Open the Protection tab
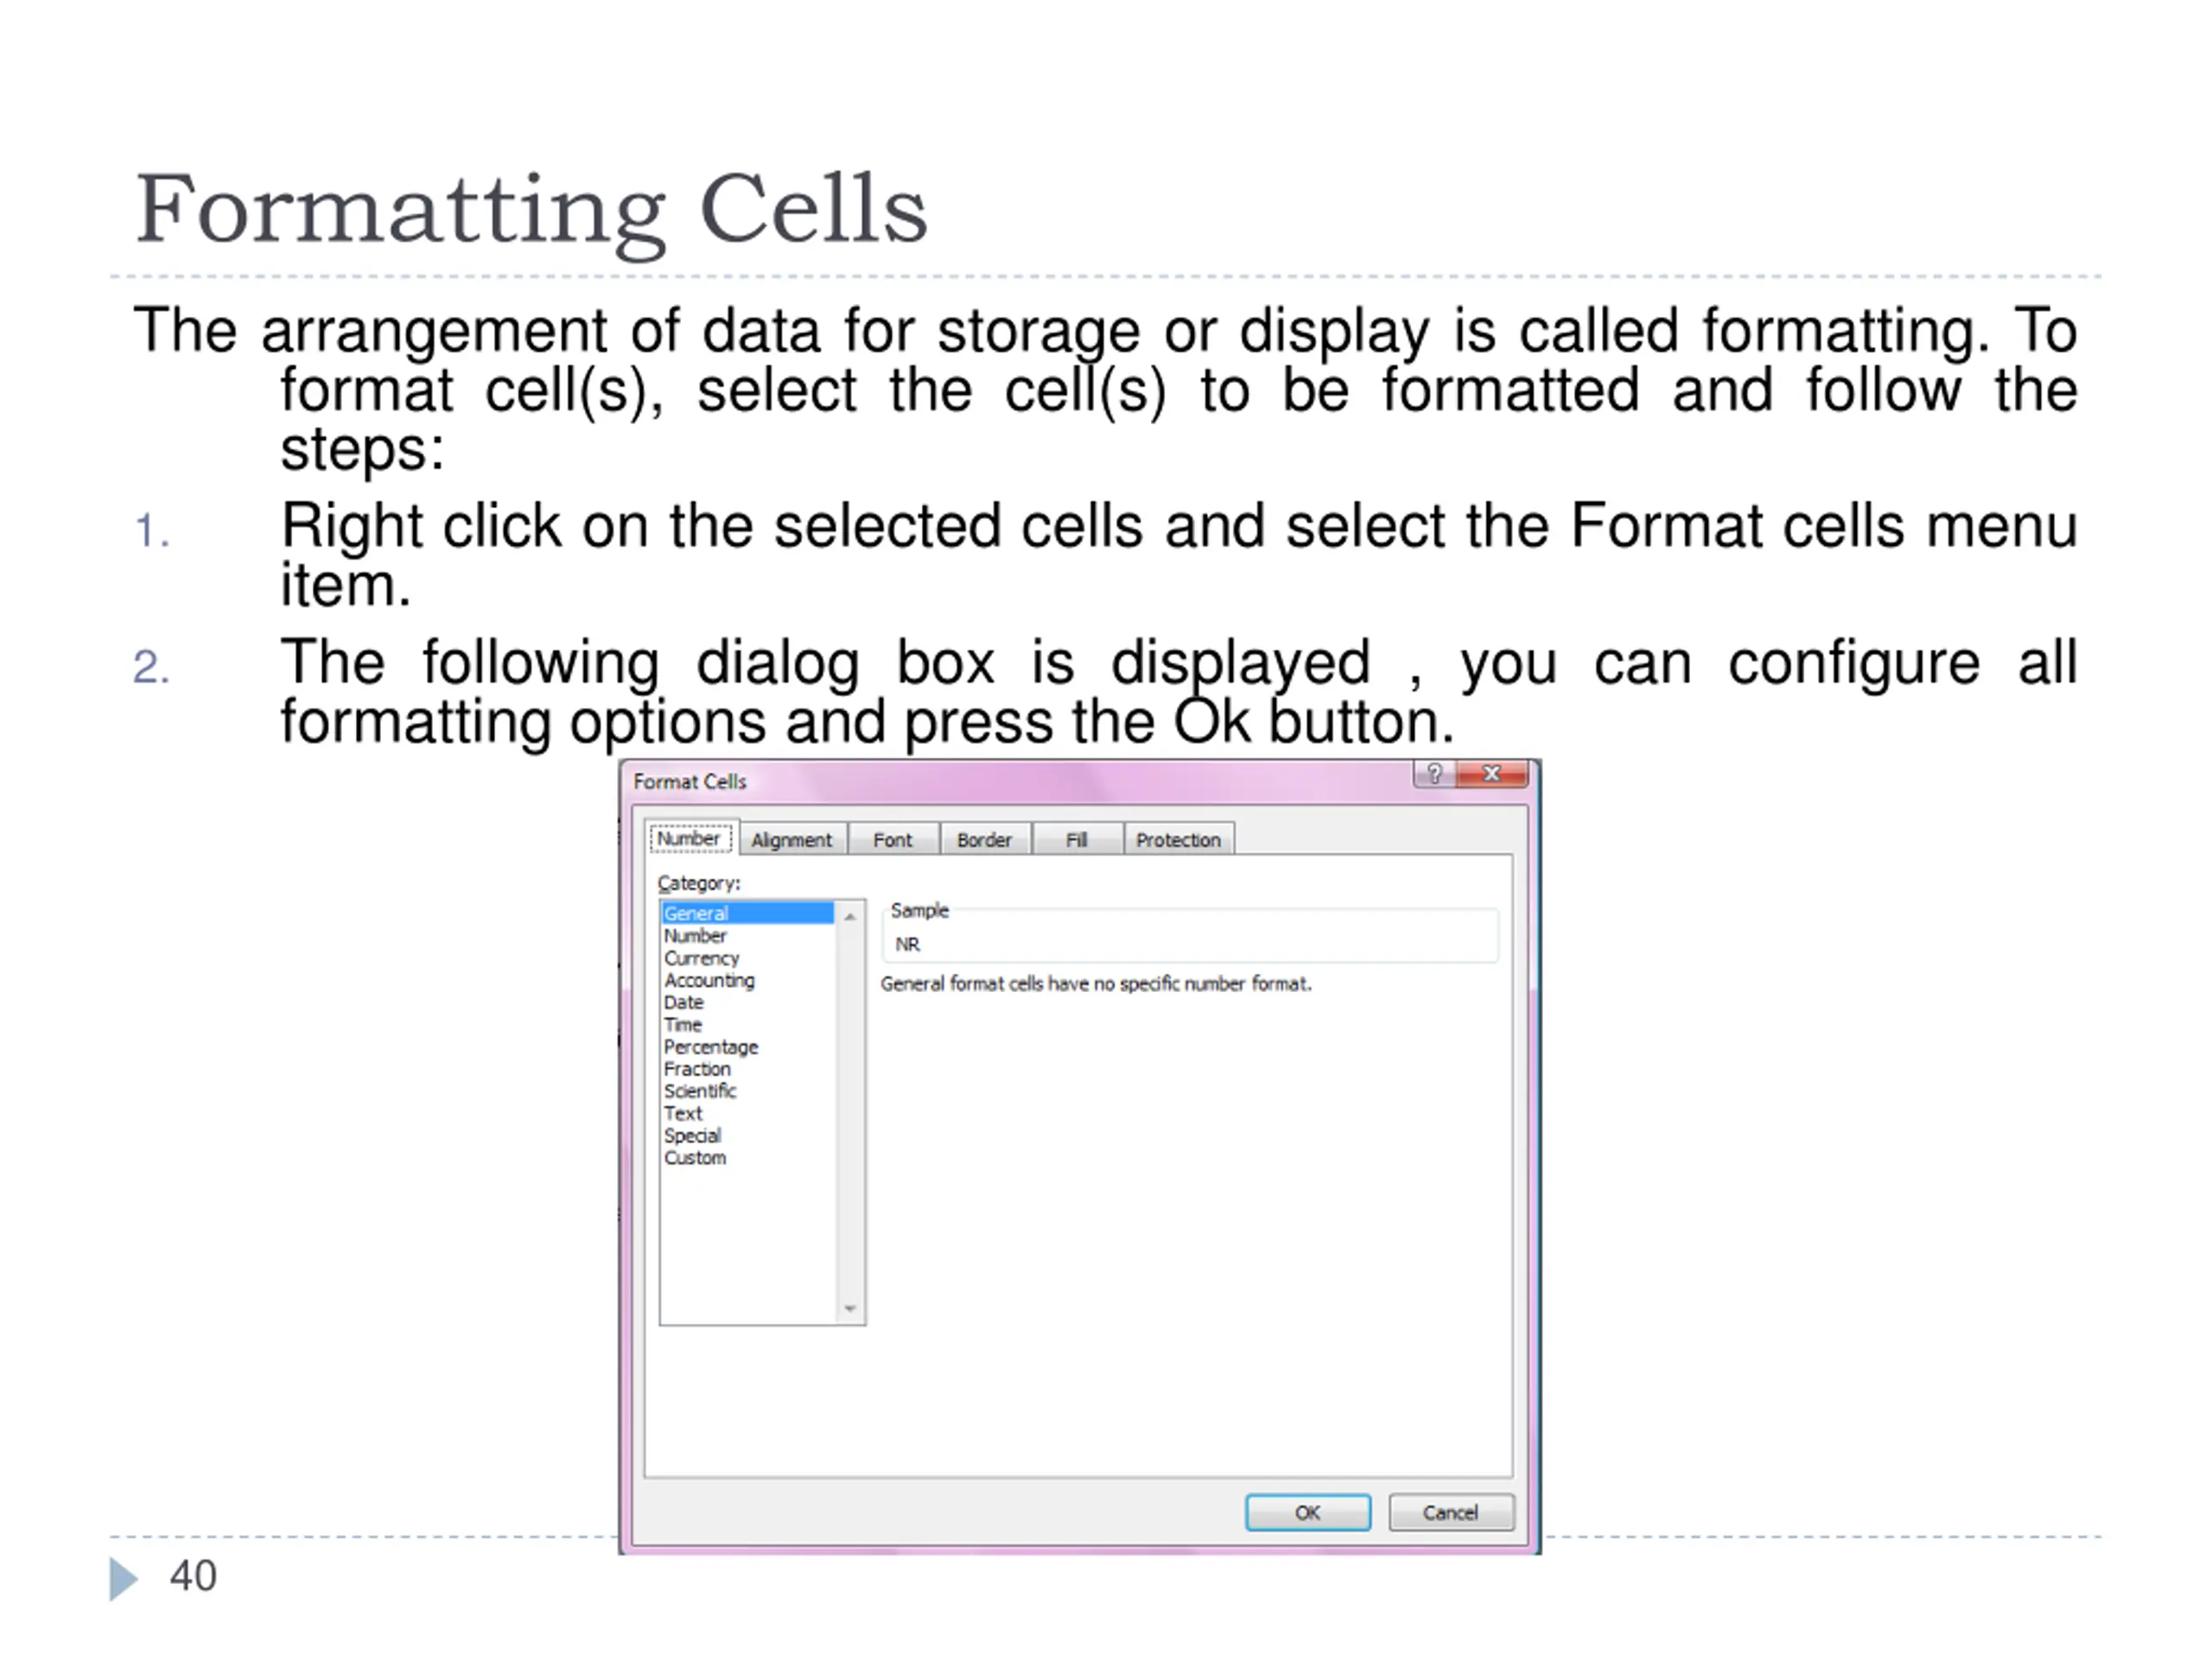The width and height of the screenshot is (2212, 1659). (1178, 840)
